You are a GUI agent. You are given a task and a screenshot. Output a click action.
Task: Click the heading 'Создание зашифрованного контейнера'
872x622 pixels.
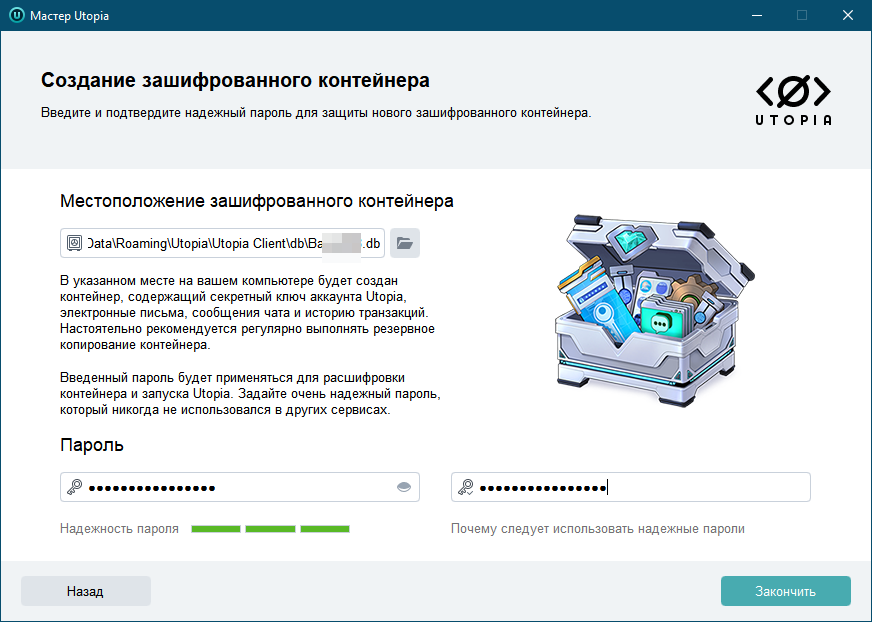pyautogui.click(x=235, y=80)
